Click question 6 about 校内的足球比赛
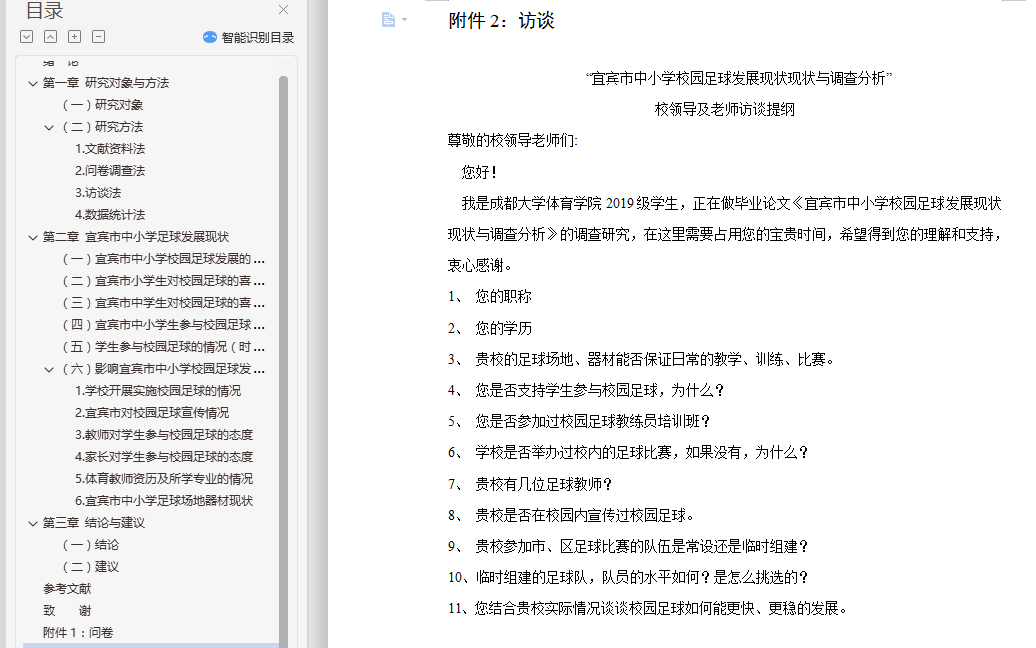This screenshot has width=1036, height=648. coord(628,452)
